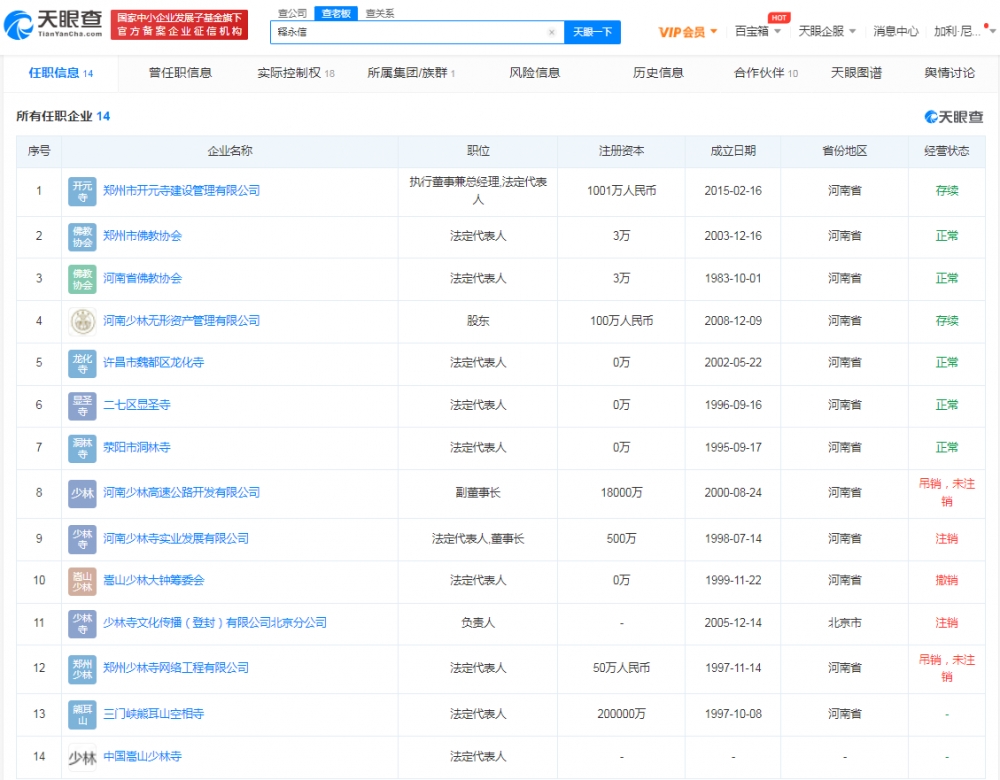This screenshot has height=780, width=1000.
Task: Switch to the 查关系 search tab
Action: 380,13
